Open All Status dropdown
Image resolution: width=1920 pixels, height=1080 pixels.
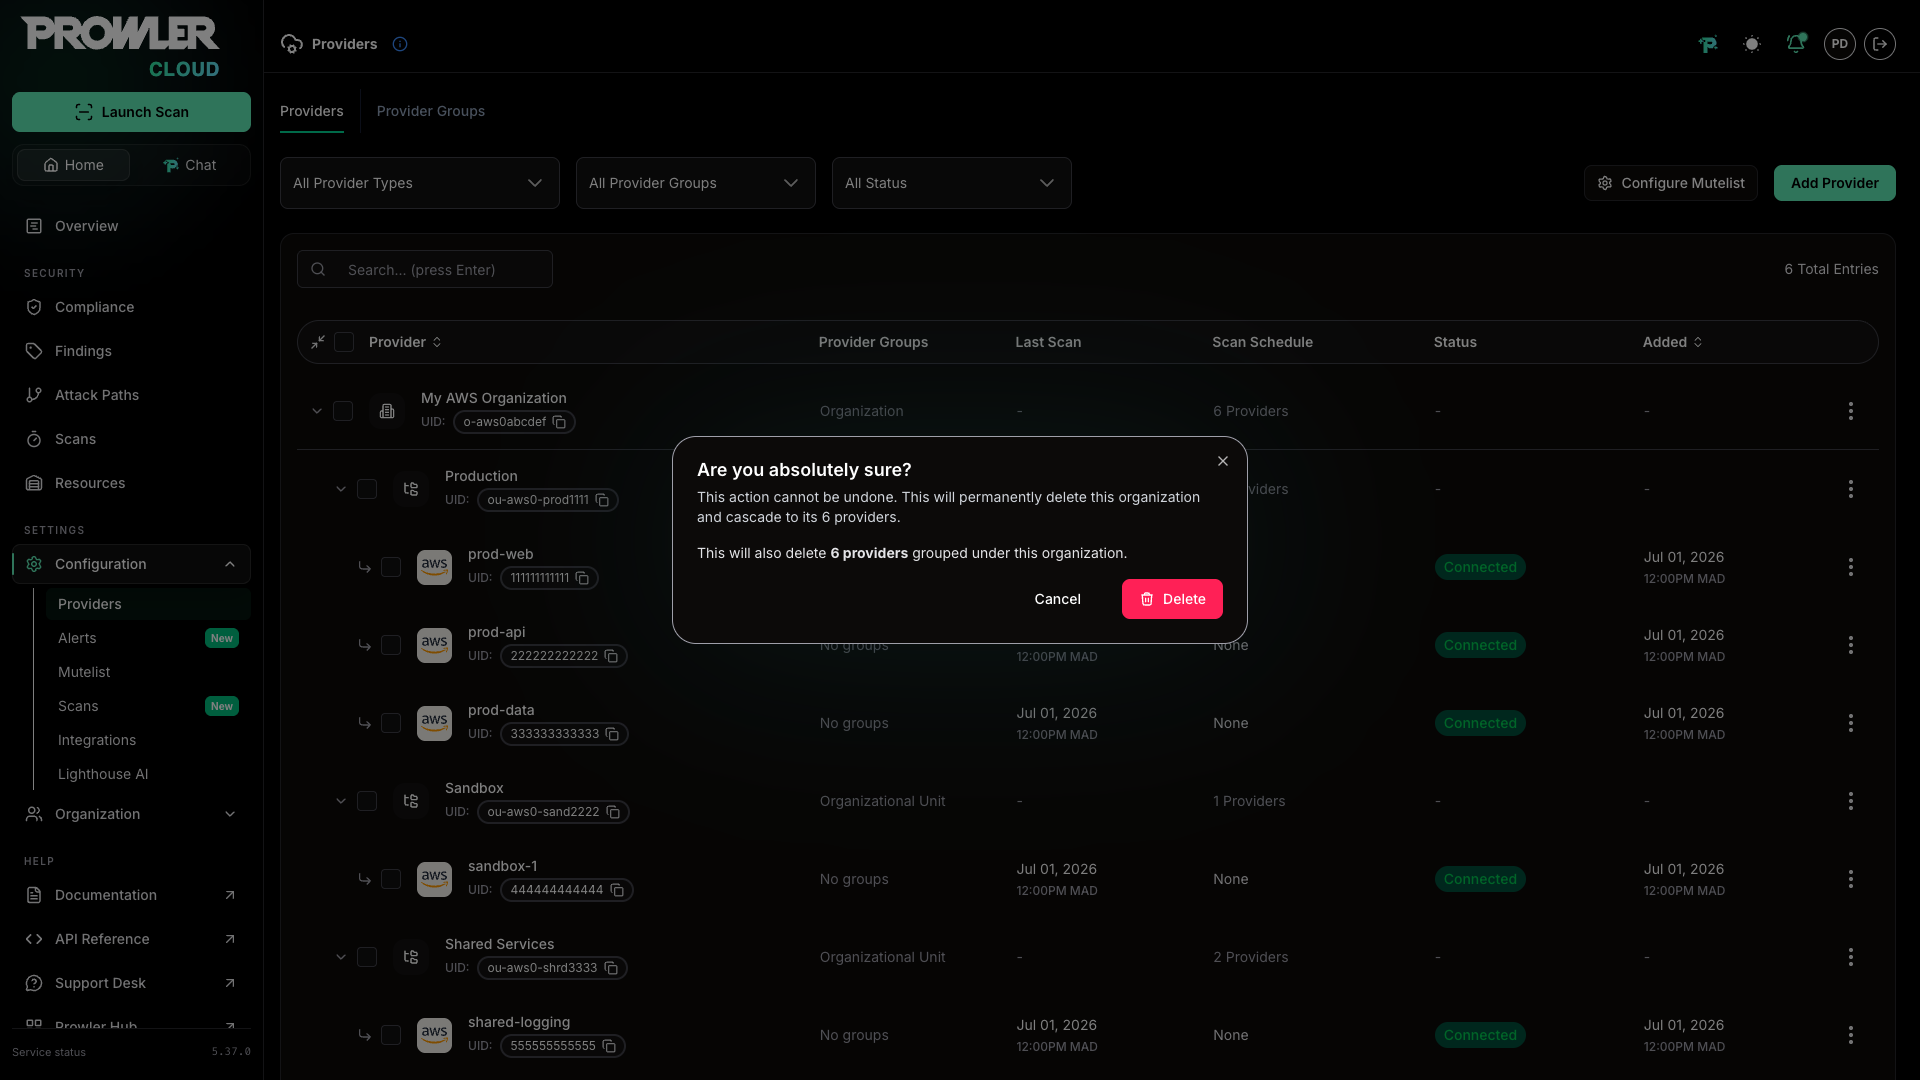(x=951, y=183)
